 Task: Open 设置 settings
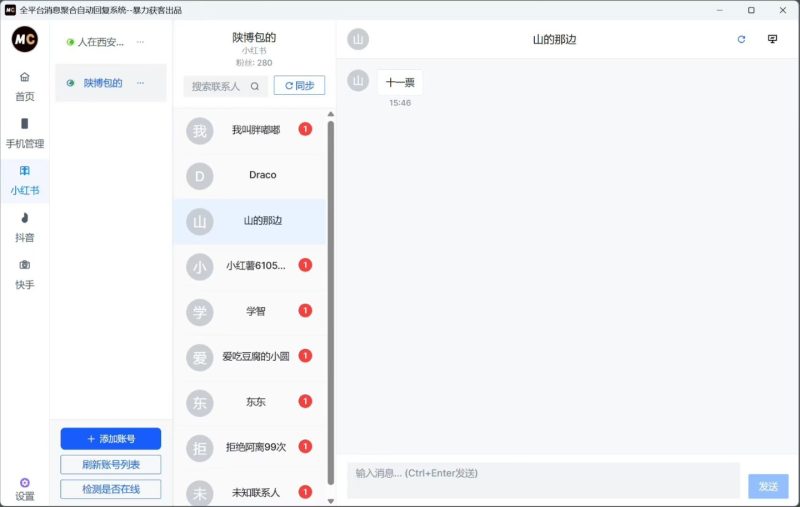(24, 489)
